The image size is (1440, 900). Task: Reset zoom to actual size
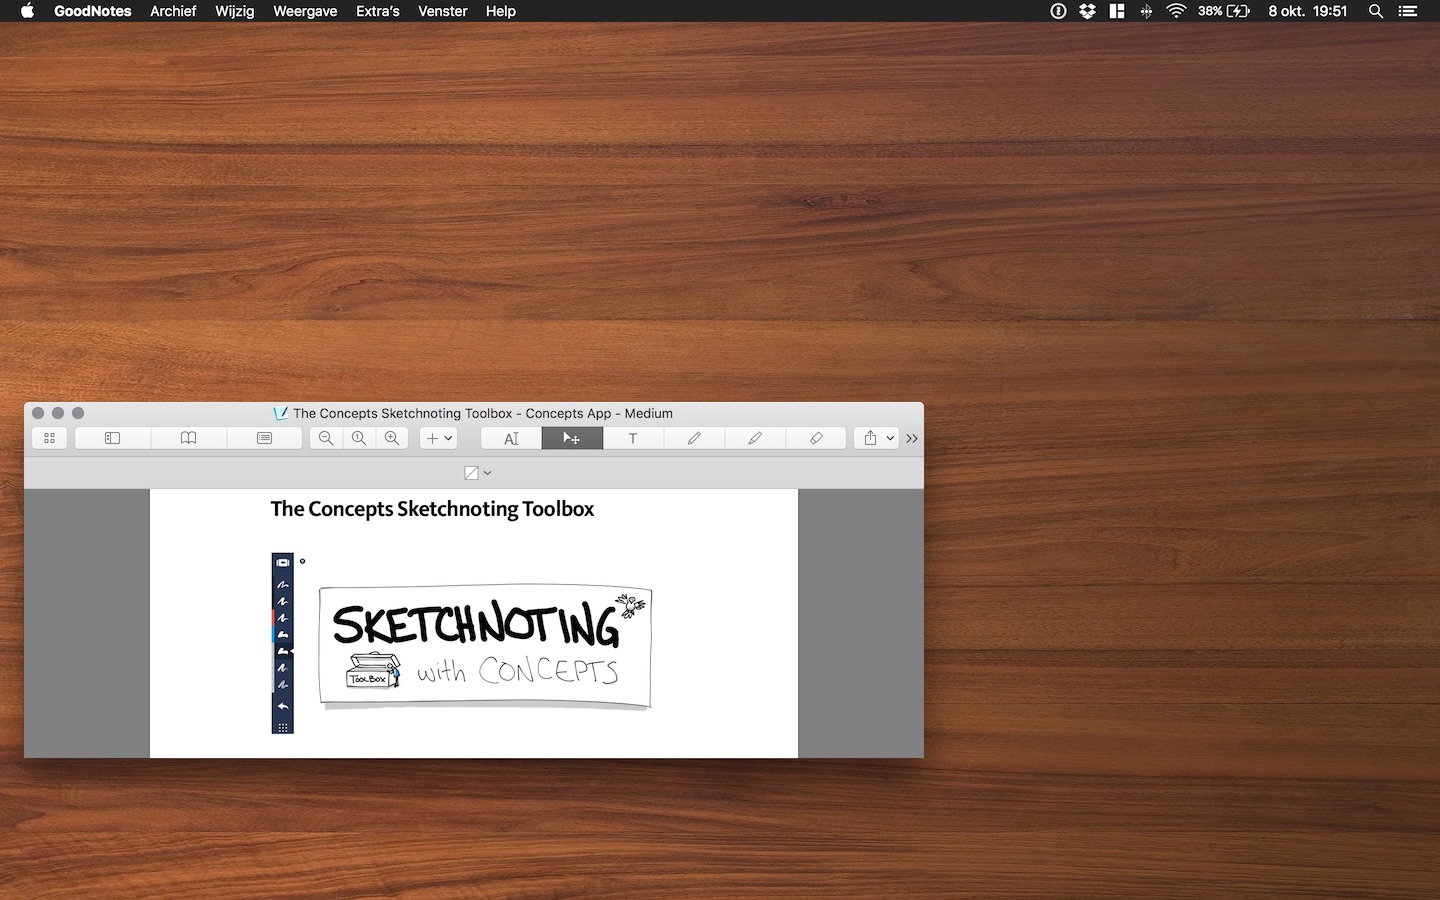(x=358, y=438)
